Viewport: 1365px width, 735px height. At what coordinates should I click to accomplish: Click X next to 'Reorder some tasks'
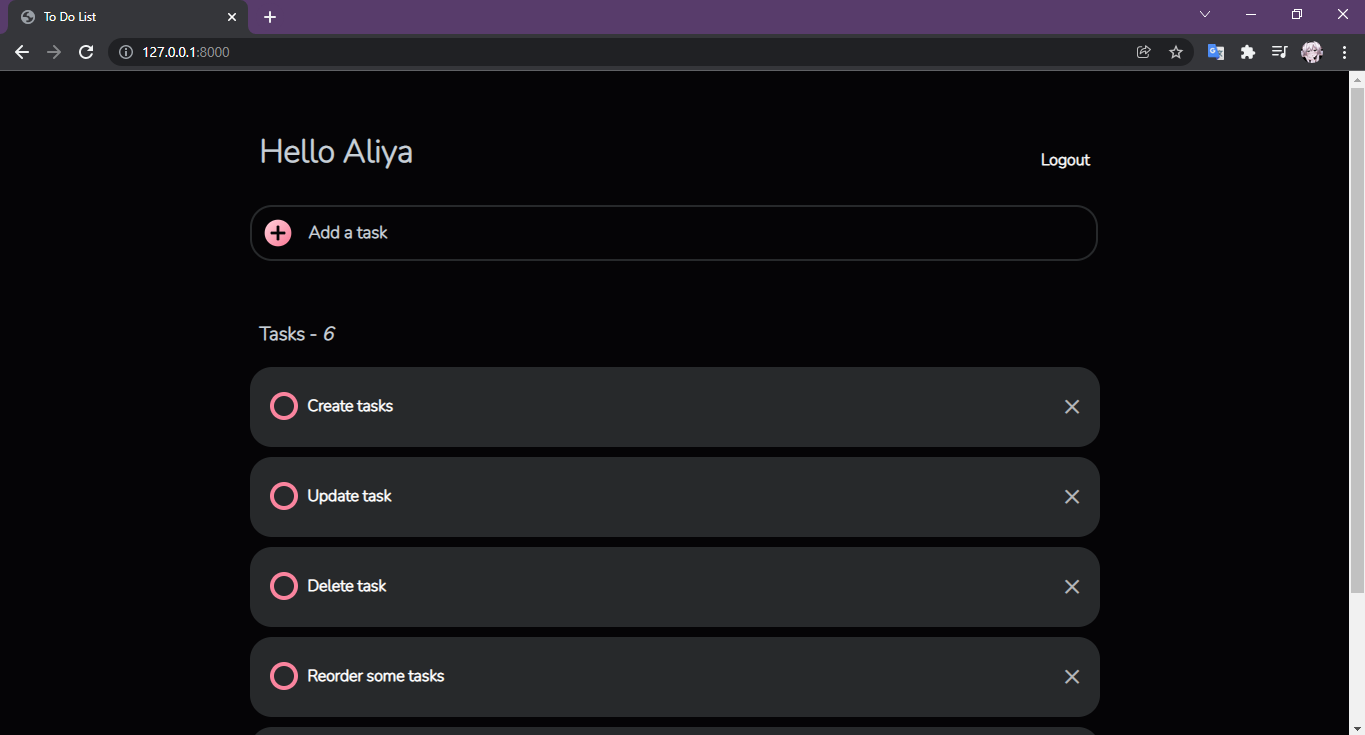1071,676
